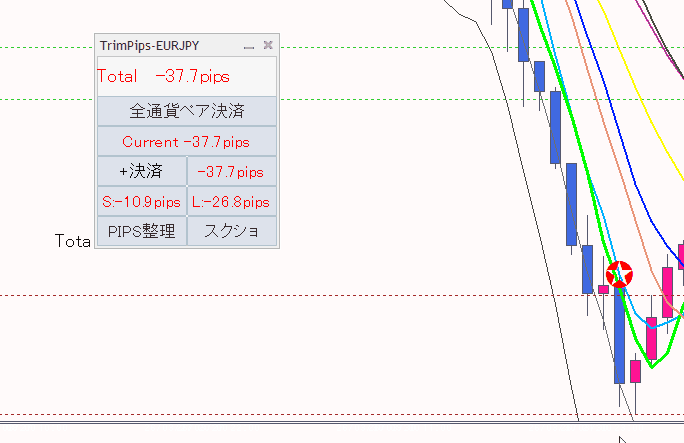Image resolution: width=684 pixels, height=443 pixels.
Task: Click the Total -37.7pips display field
Action: 186,76
